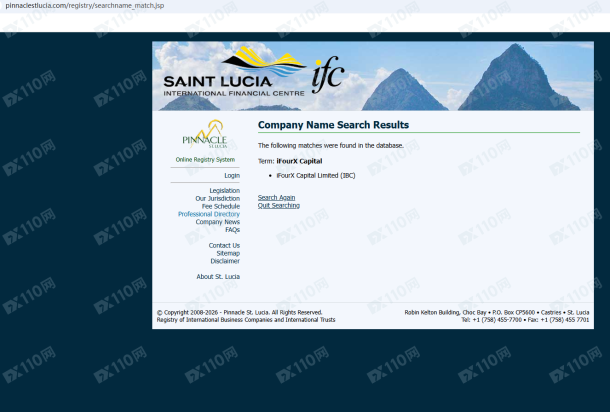Image resolution: width=610 pixels, height=412 pixels.
Task: Open the Login link
Action: point(232,175)
